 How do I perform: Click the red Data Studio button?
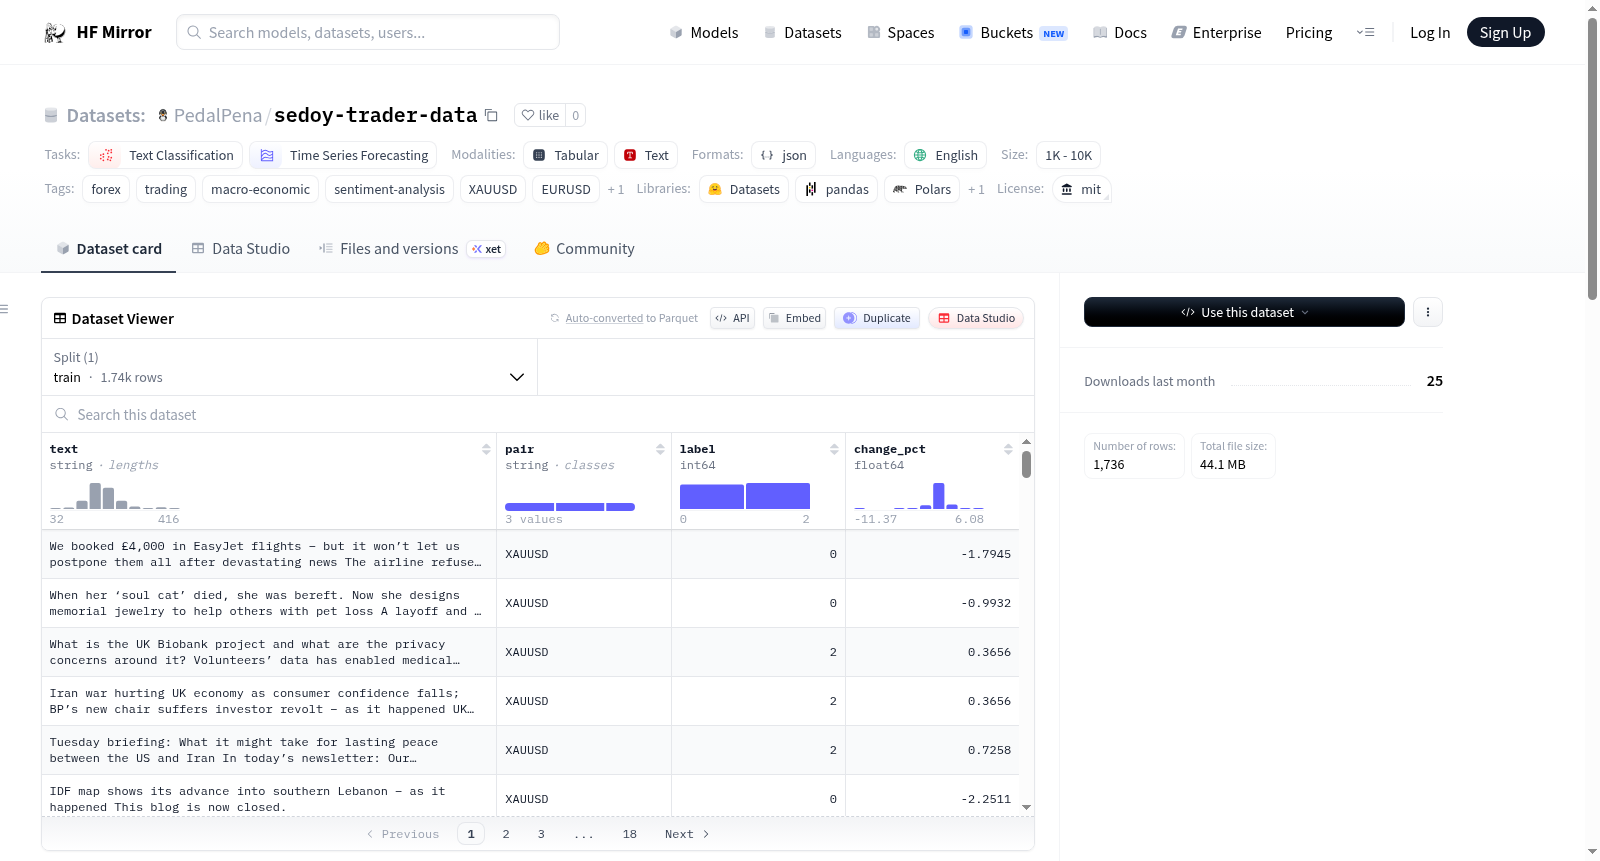pyautogui.click(x=976, y=318)
